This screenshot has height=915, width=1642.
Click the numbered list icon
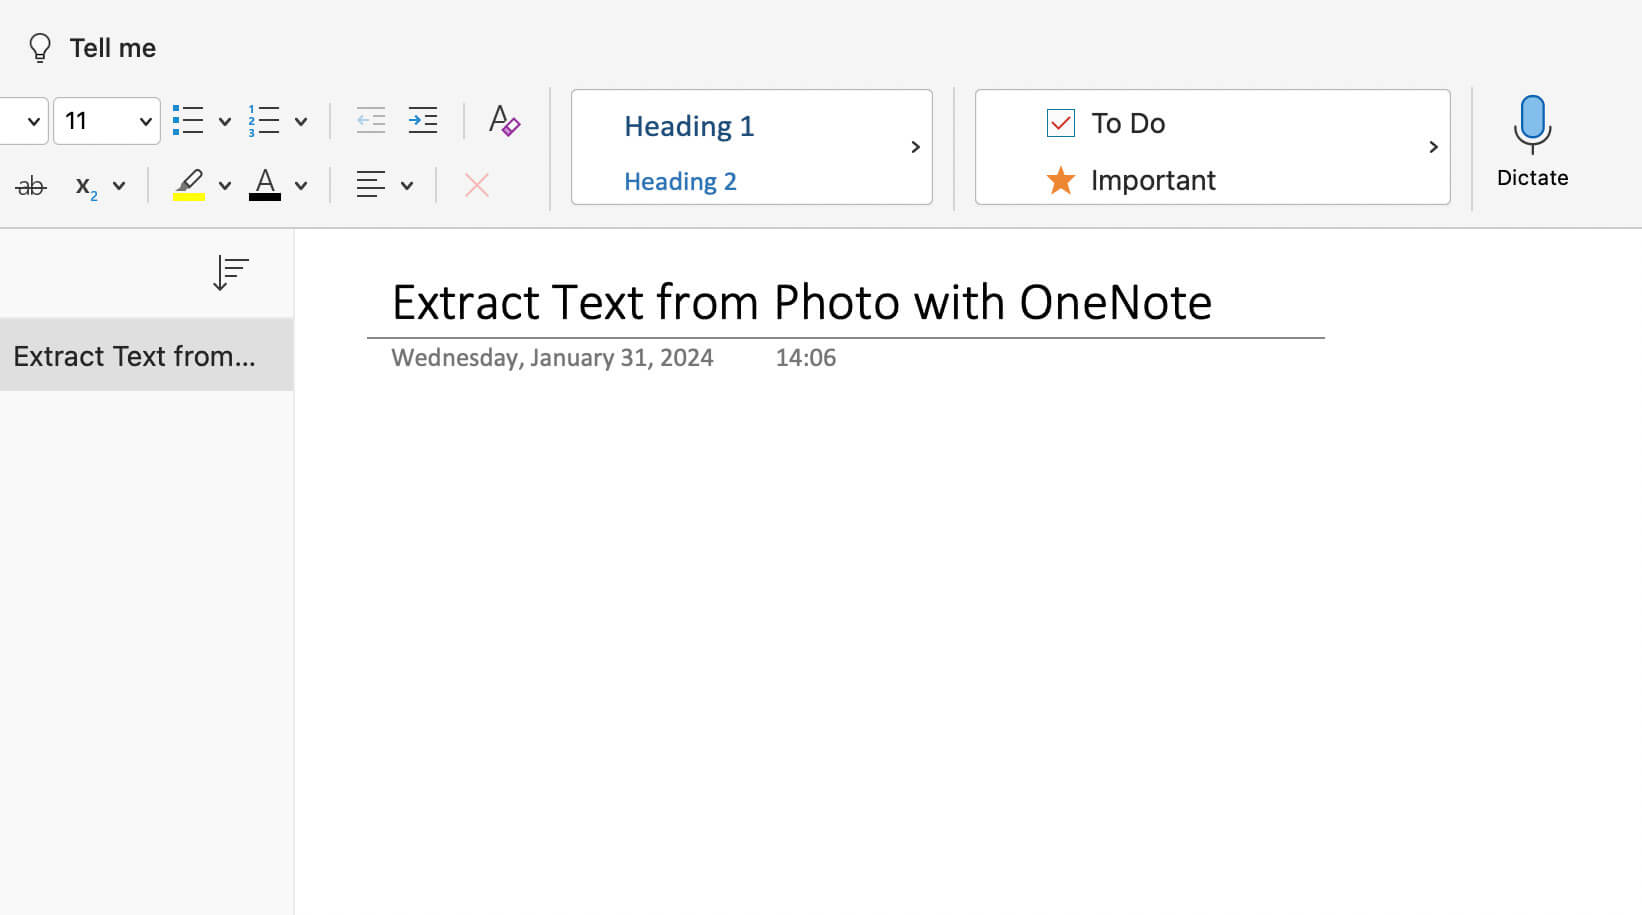pyautogui.click(x=264, y=121)
